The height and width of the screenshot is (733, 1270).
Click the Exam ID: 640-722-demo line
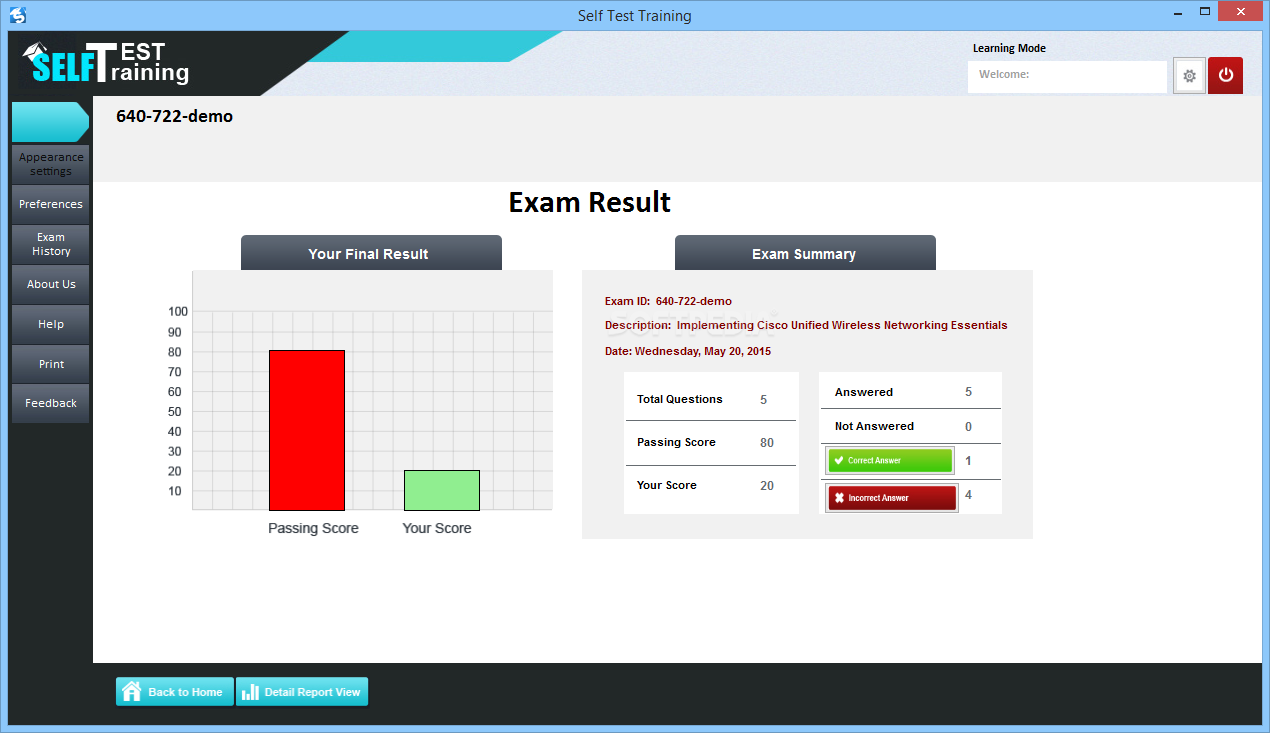668,301
